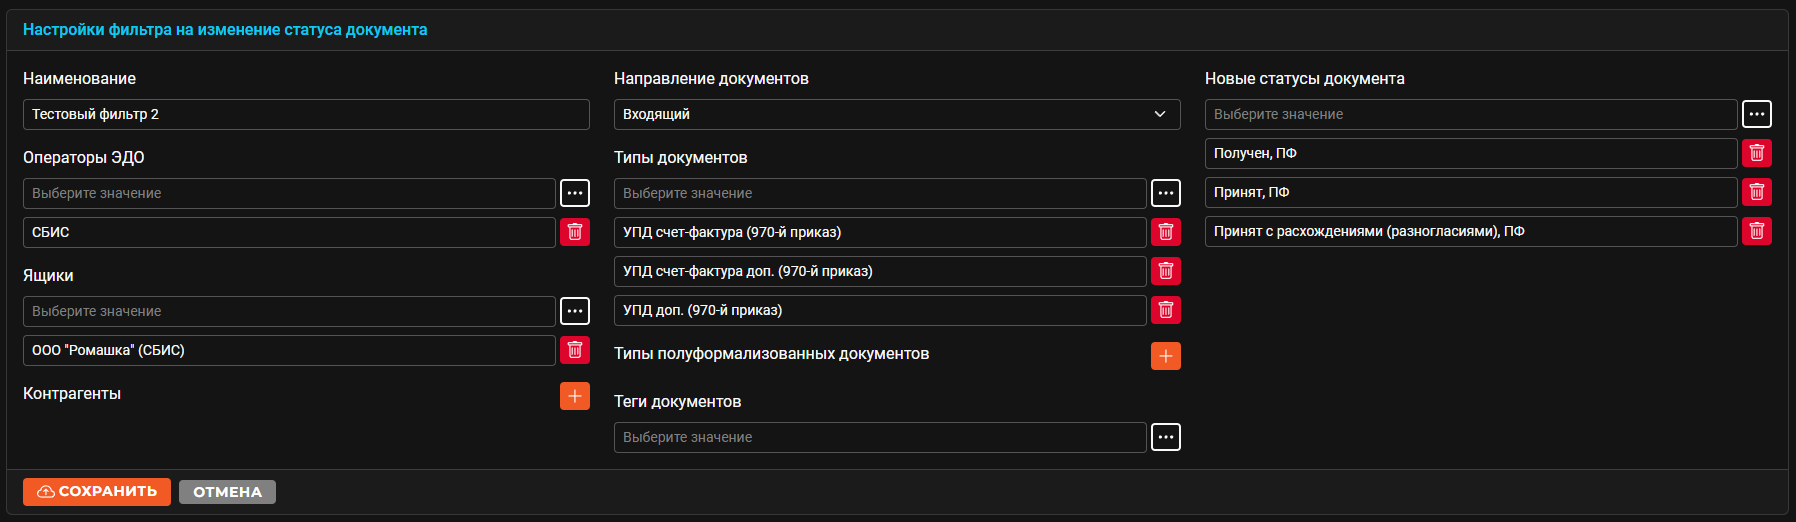Delete the СБИС operator entry
This screenshot has width=1796, height=522.
click(x=575, y=232)
